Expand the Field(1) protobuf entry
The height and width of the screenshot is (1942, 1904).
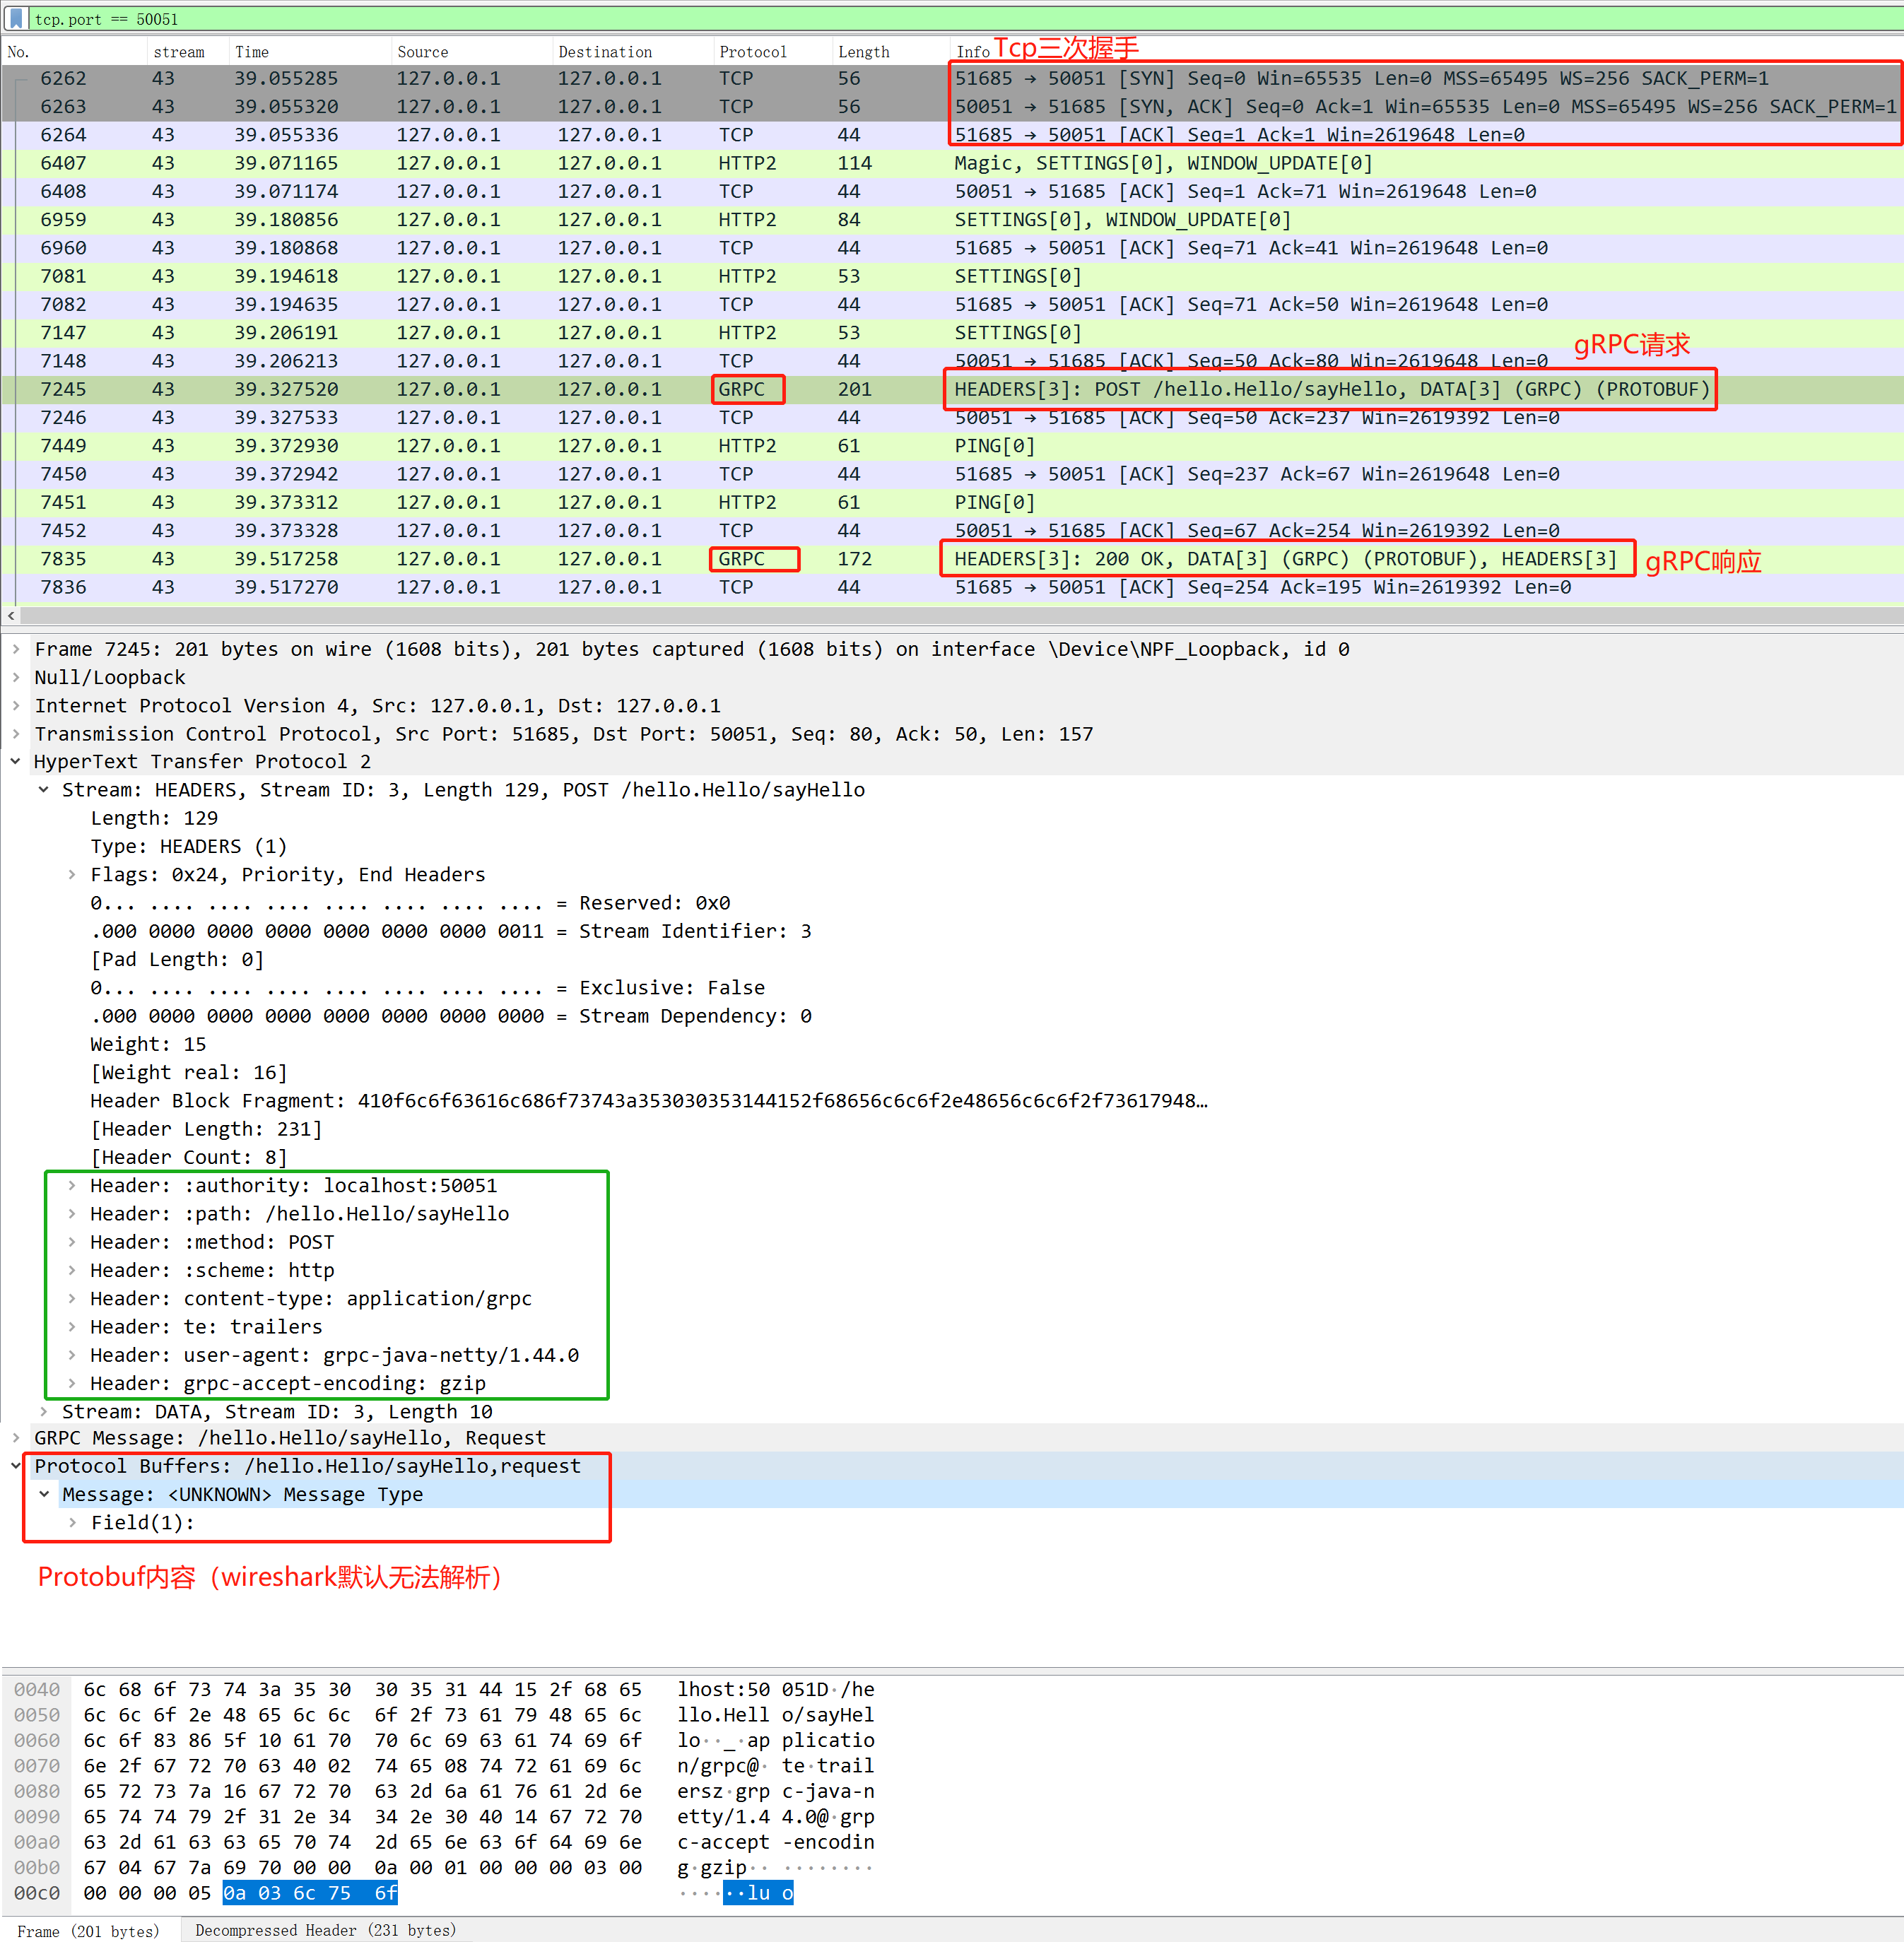tap(72, 1523)
